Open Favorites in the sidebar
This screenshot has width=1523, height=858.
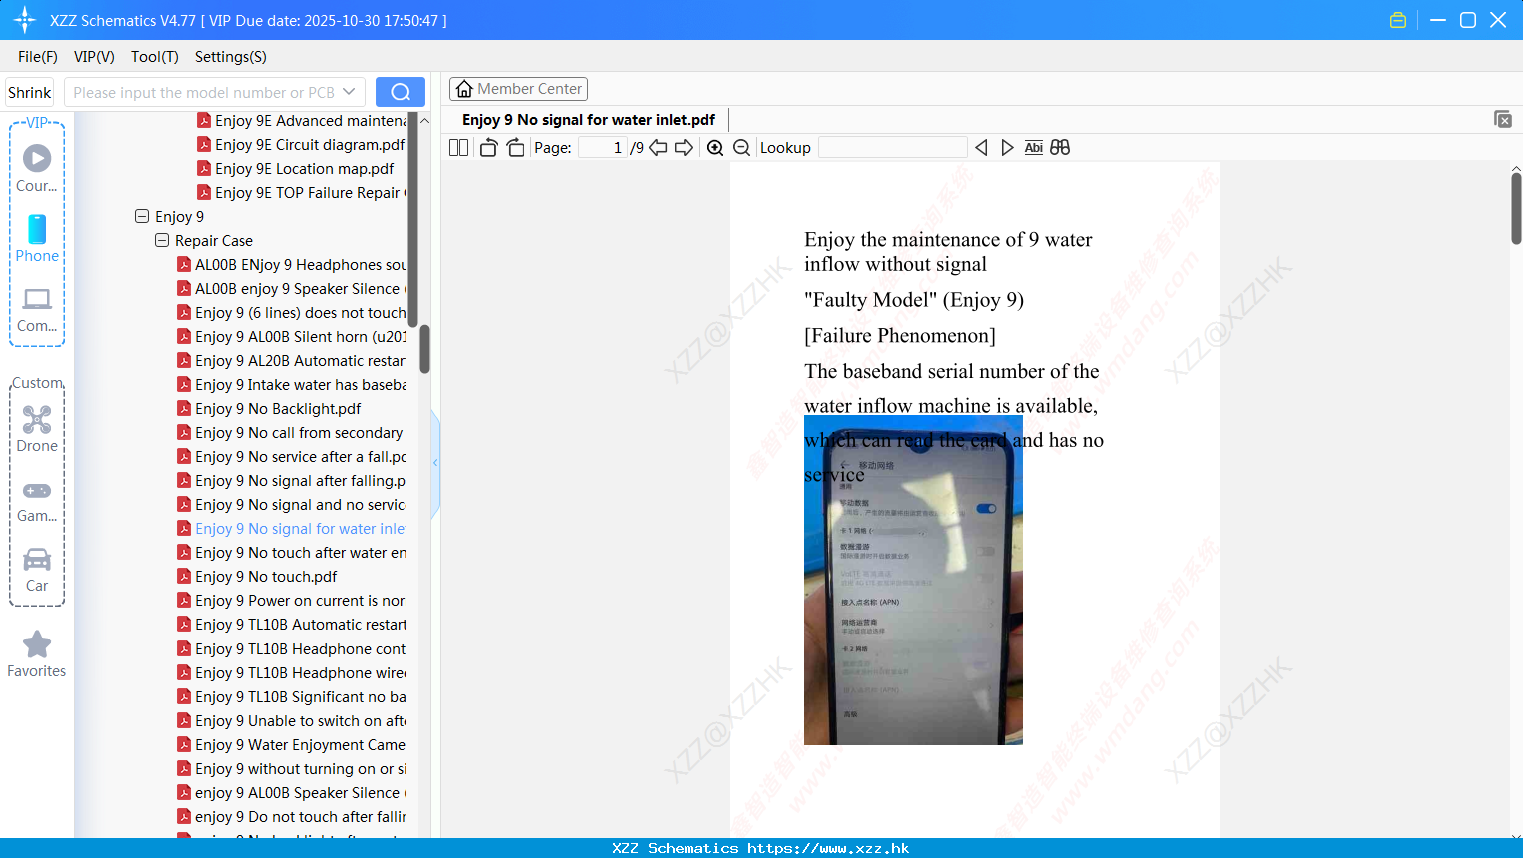click(37, 654)
